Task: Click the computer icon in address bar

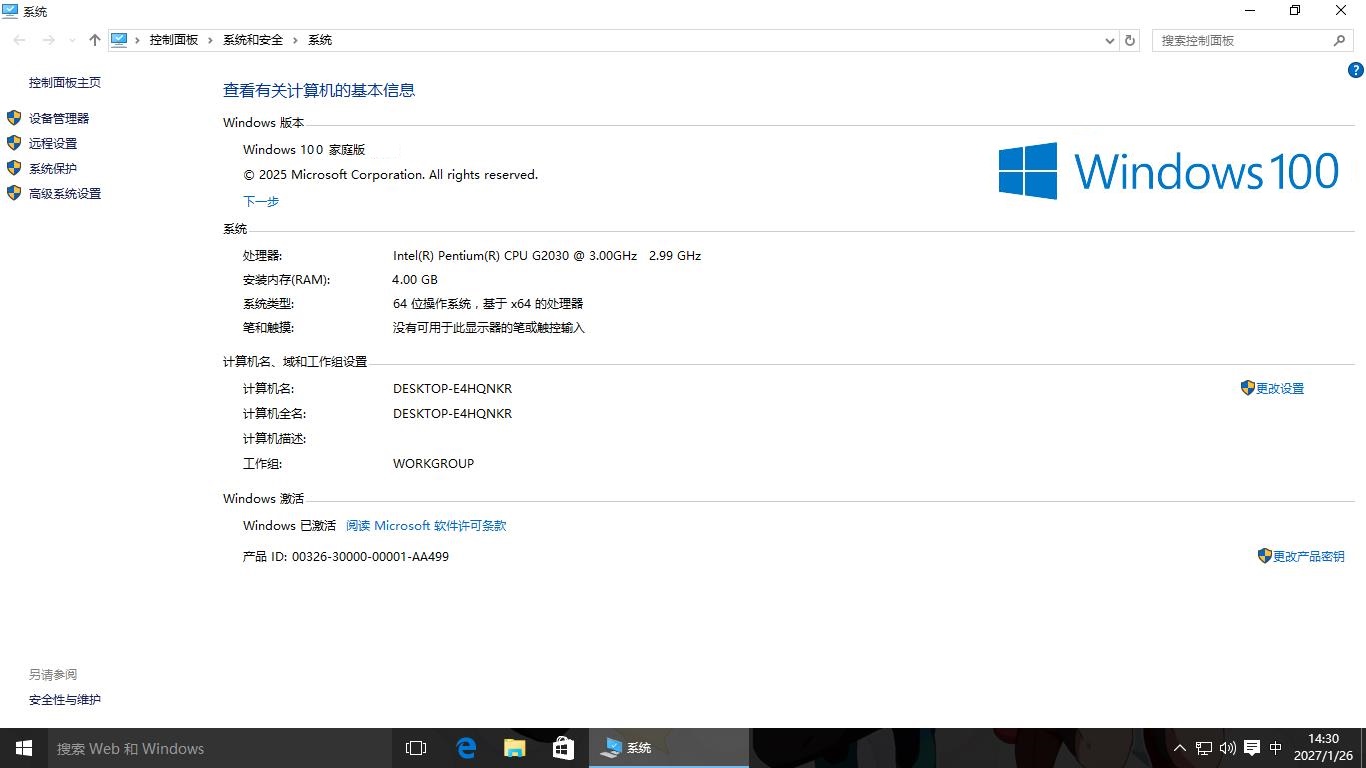Action: 119,40
